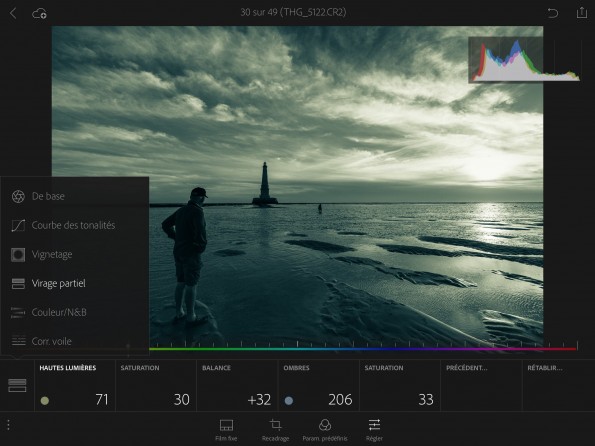Open the three-dot options menu
Image resolution: width=595 pixels, height=446 pixels.
[x=8, y=425]
